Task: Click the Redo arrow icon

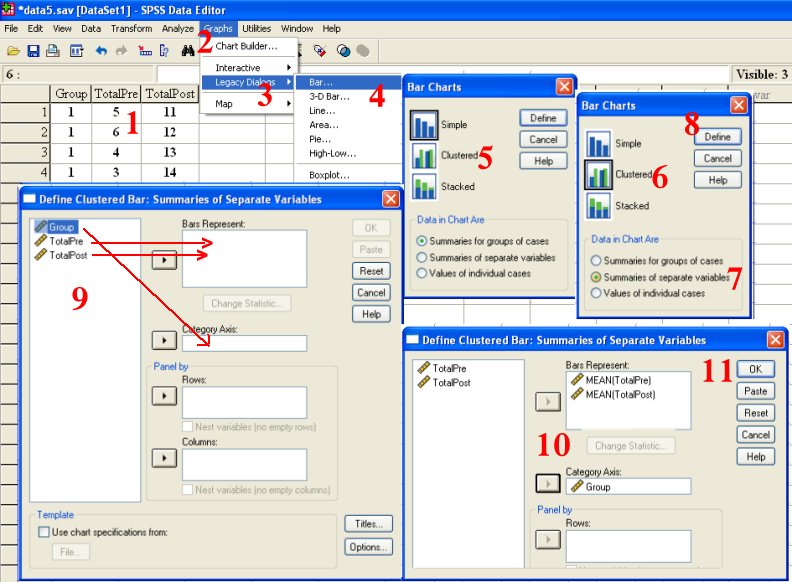Action: click(x=121, y=51)
